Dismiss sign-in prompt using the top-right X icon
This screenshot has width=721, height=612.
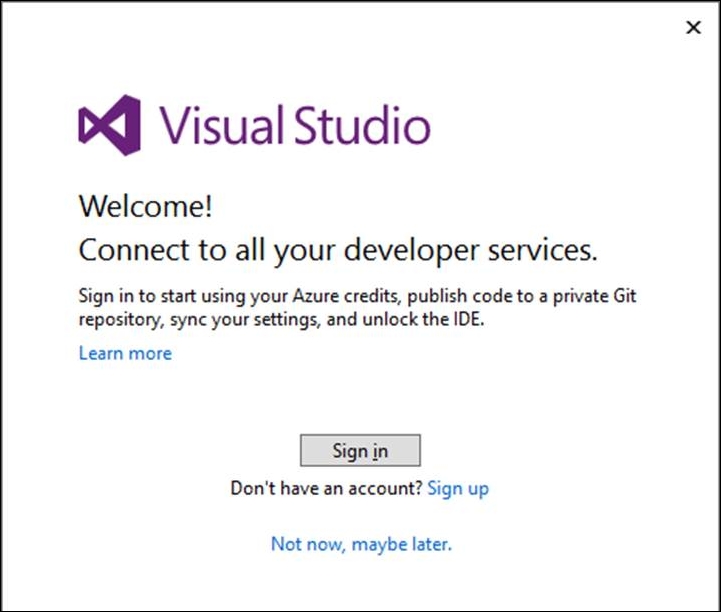click(x=693, y=28)
